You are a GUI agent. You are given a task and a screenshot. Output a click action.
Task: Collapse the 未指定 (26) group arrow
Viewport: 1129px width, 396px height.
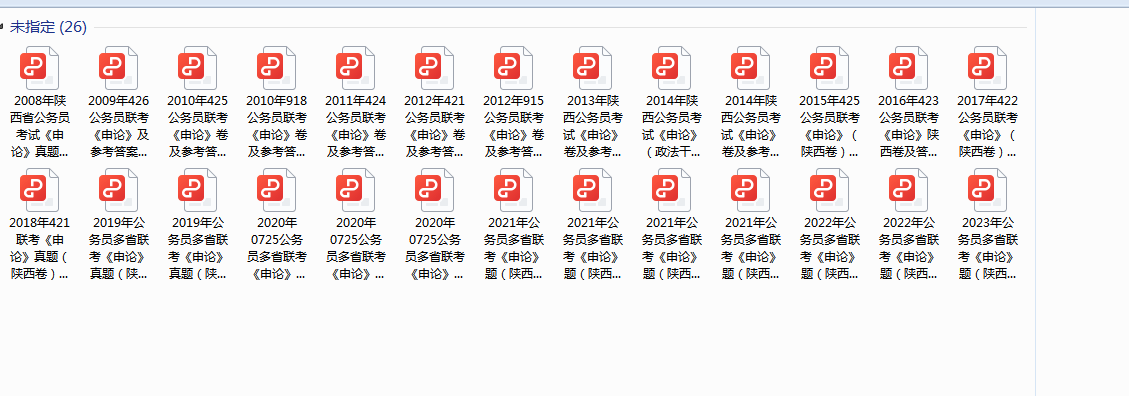[3, 28]
